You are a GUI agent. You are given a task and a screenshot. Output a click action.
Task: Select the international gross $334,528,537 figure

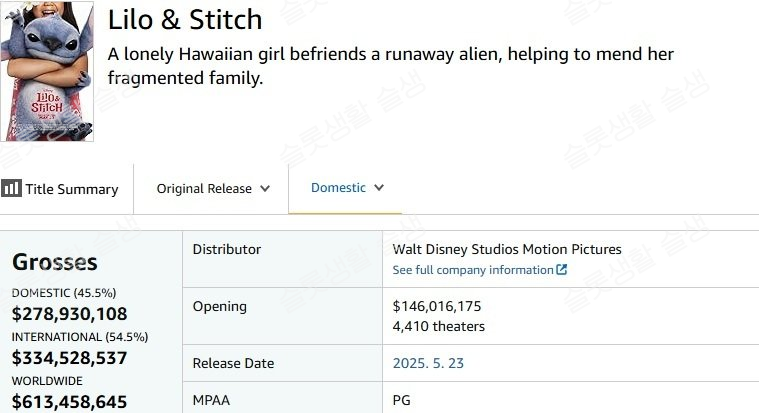tap(69, 358)
